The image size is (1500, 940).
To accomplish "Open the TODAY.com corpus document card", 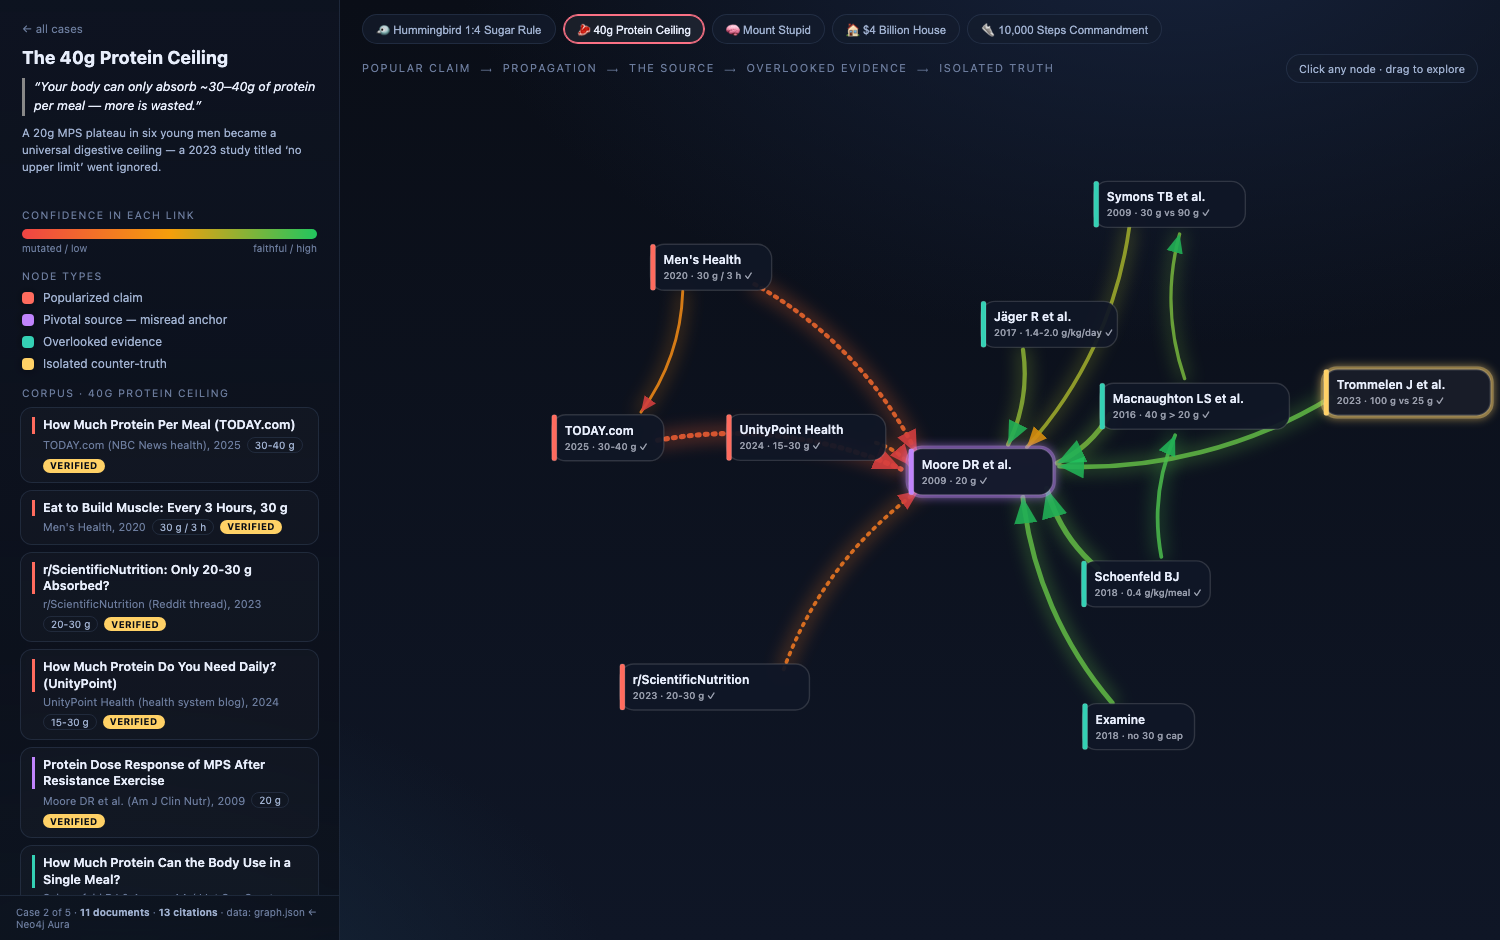I will (169, 445).
